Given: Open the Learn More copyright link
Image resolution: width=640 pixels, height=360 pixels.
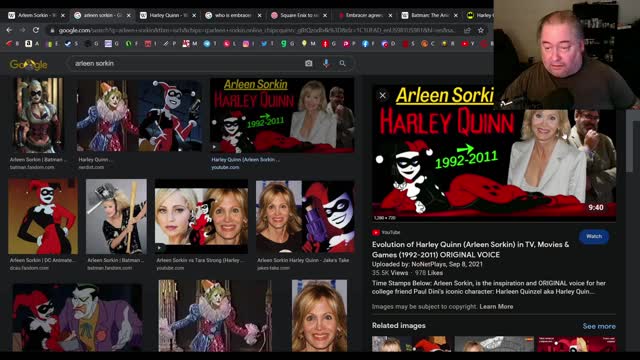Looking at the screenshot, I should [x=496, y=307].
